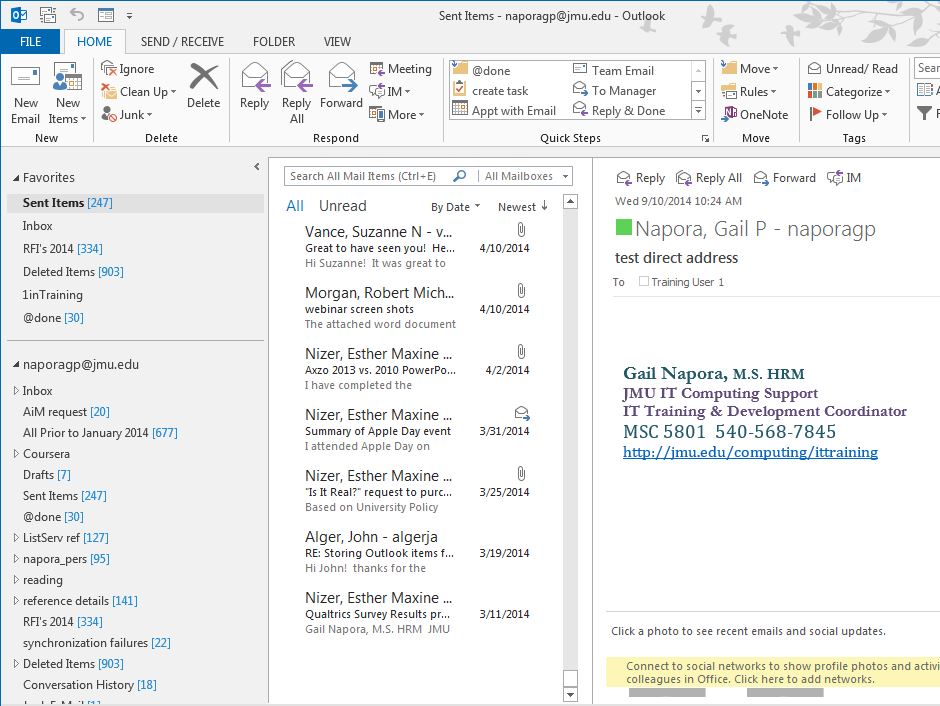Click the message list scroll-up arrow
The height and width of the screenshot is (706, 940).
click(571, 201)
